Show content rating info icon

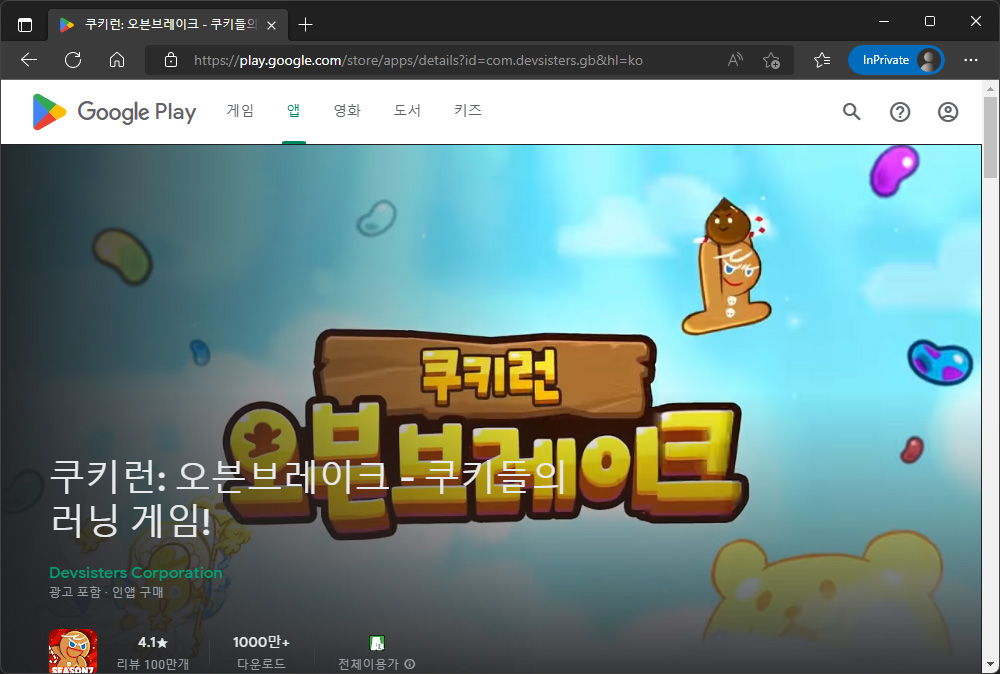click(x=410, y=664)
